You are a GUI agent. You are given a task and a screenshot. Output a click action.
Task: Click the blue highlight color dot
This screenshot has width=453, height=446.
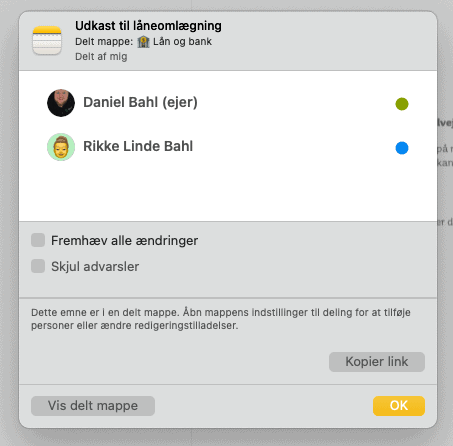pyautogui.click(x=402, y=148)
